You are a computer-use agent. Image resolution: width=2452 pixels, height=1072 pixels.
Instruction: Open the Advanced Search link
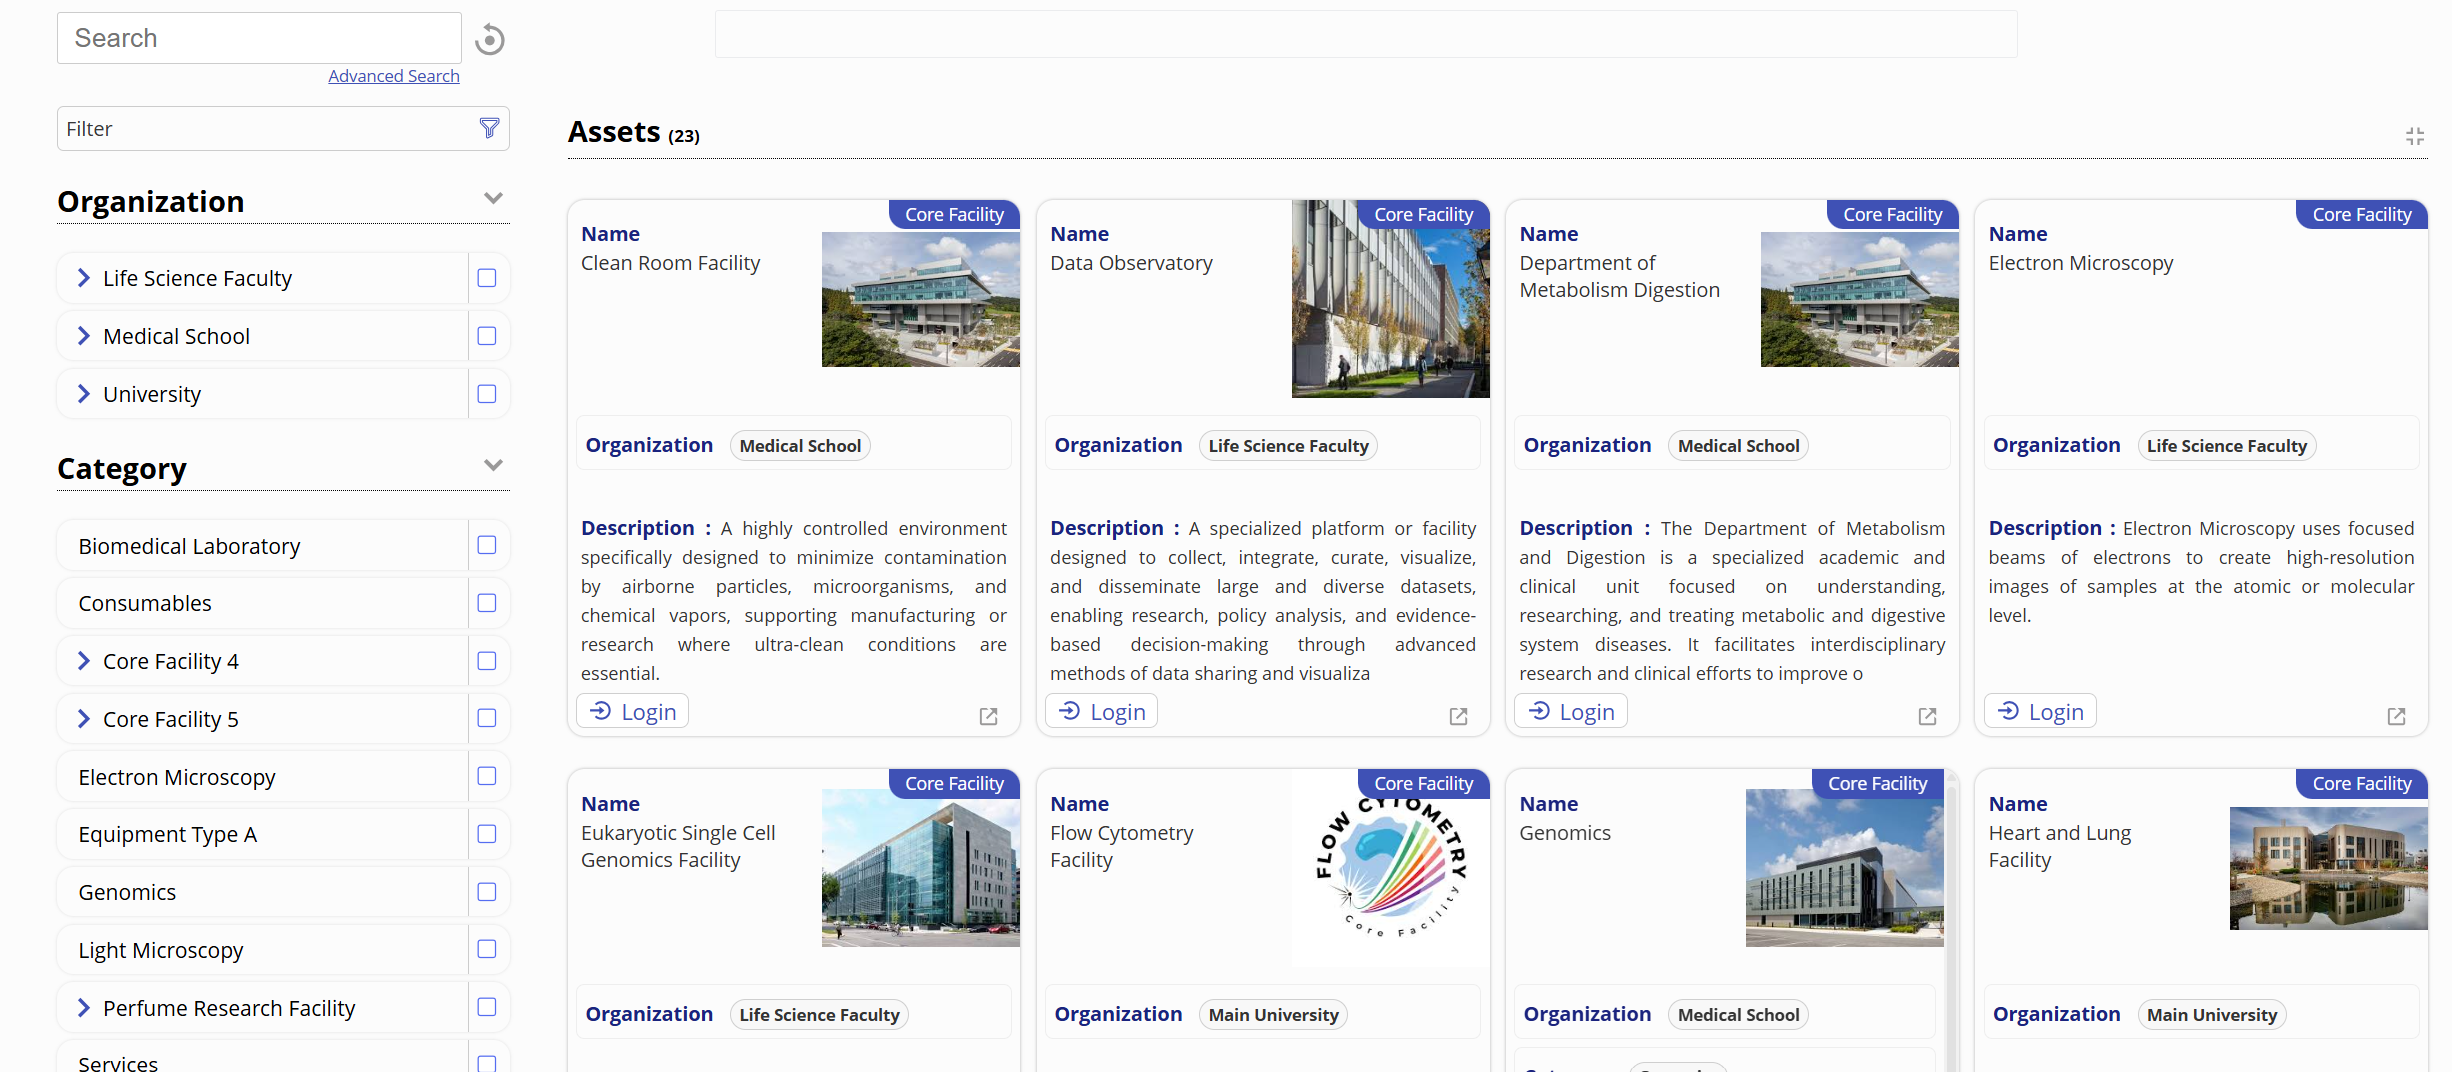(393, 76)
